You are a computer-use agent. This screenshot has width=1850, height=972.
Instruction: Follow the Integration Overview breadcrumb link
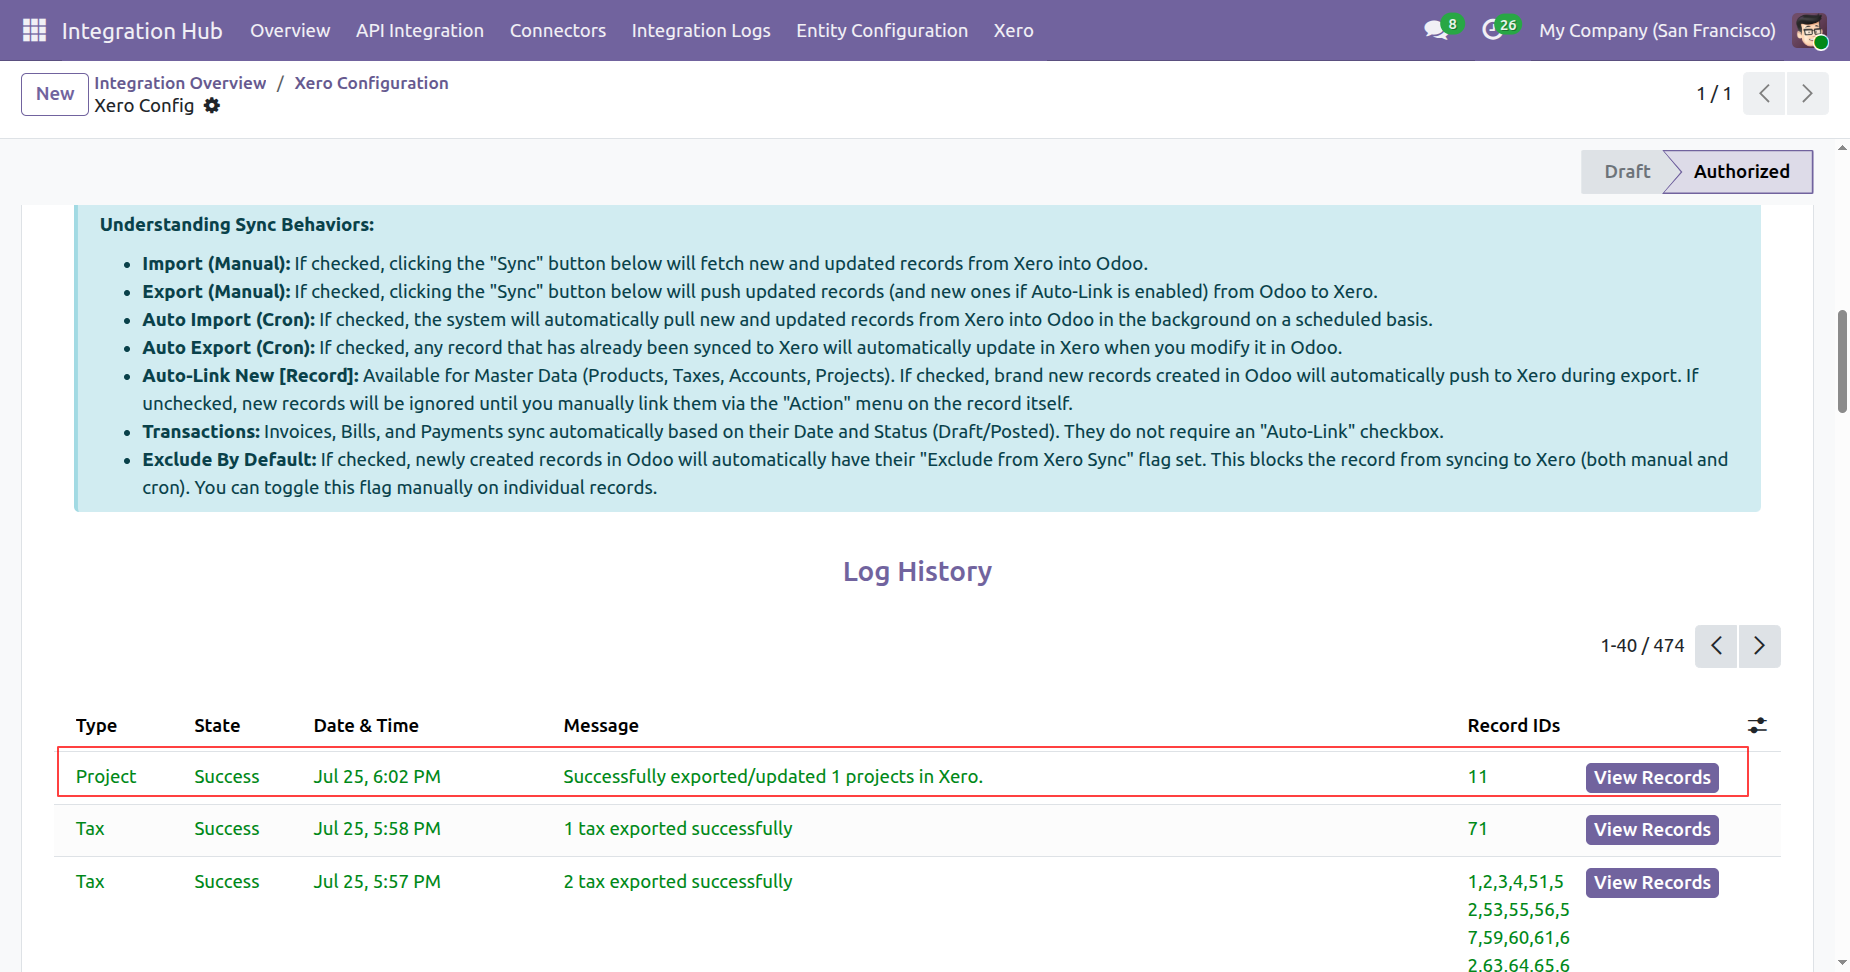(180, 83)
